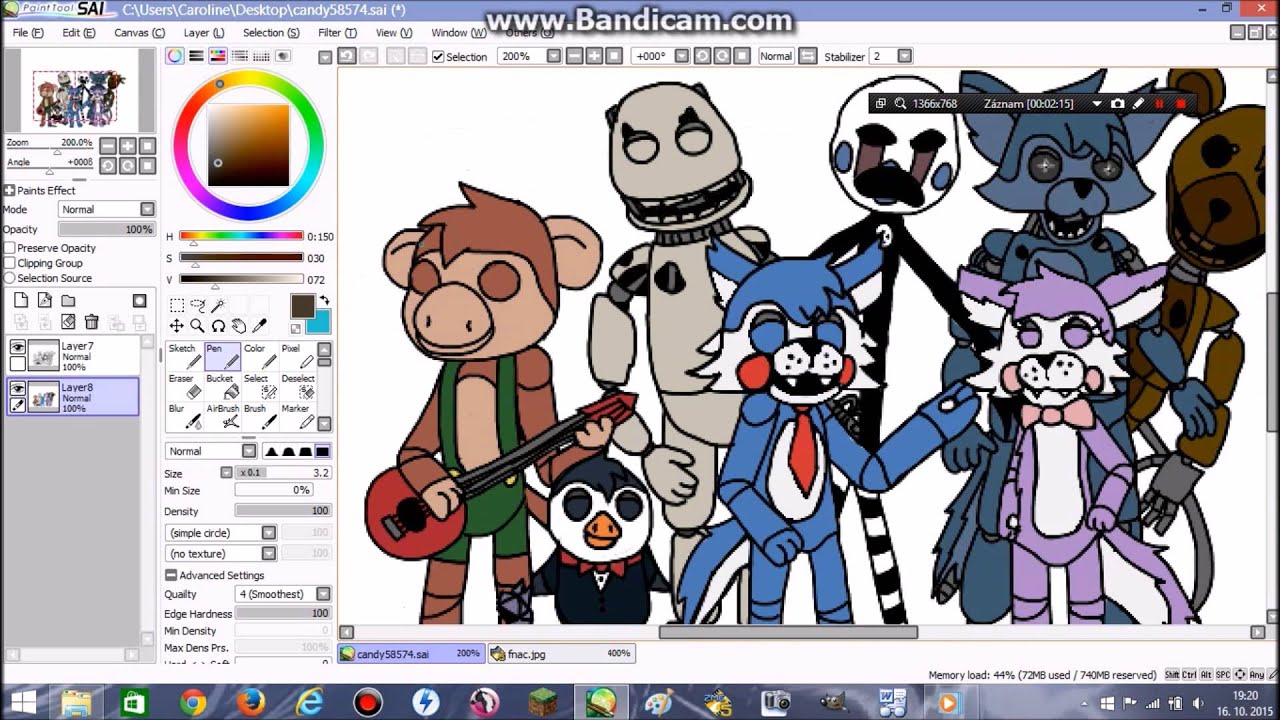
Task: Choose the lasso selection tool
Action: pos(198,305)
